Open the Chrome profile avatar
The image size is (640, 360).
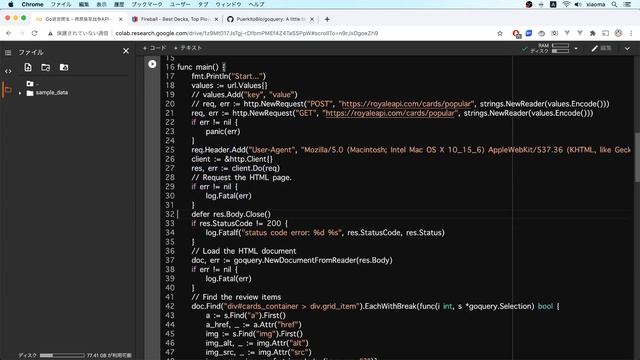point(618,33)
